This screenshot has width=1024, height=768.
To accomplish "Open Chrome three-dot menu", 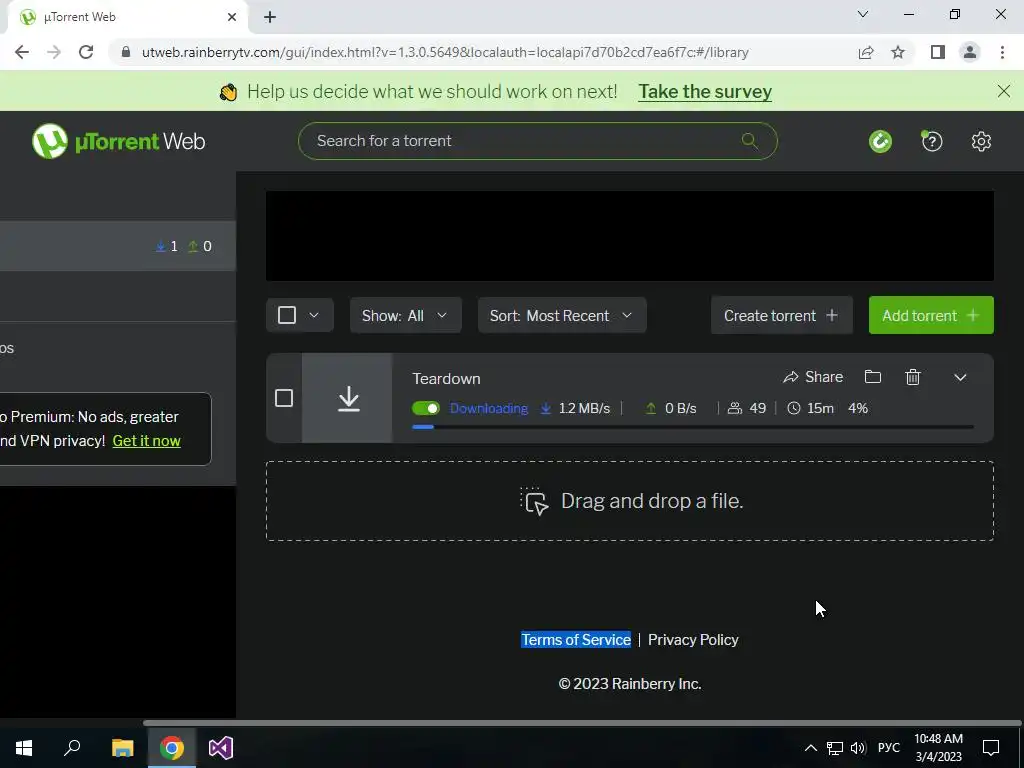I will pos(1002,52).
